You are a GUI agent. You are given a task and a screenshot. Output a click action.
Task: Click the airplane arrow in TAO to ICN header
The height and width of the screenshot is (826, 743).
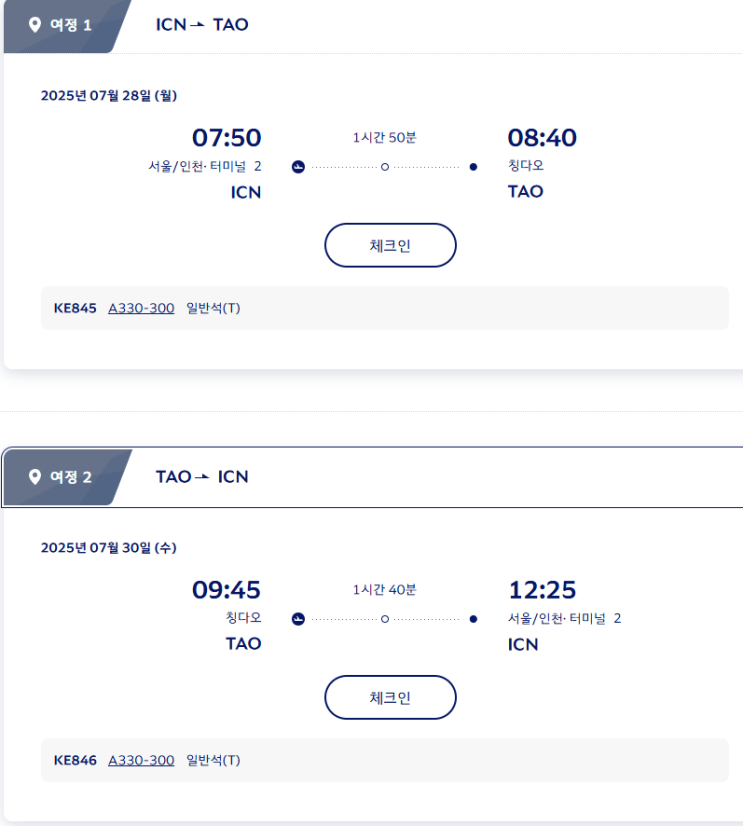pos(203,477)
